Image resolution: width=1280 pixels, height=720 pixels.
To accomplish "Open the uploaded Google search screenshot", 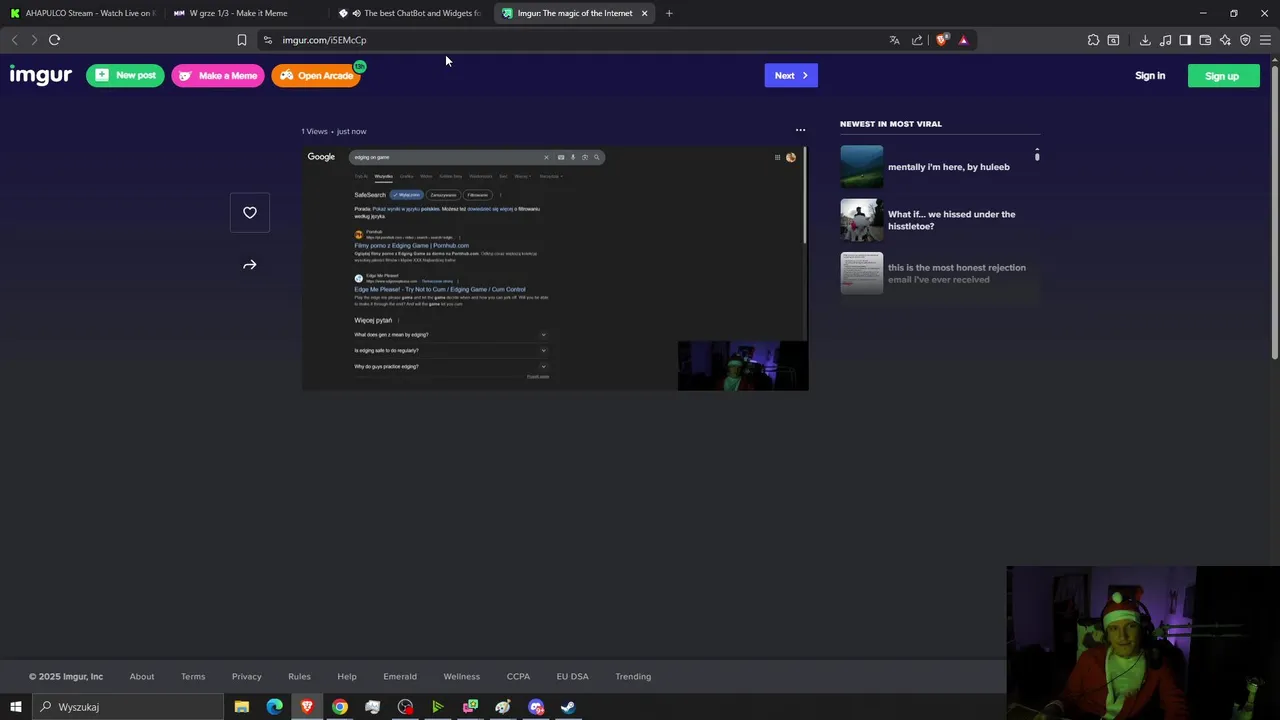I will click(555, 268).
